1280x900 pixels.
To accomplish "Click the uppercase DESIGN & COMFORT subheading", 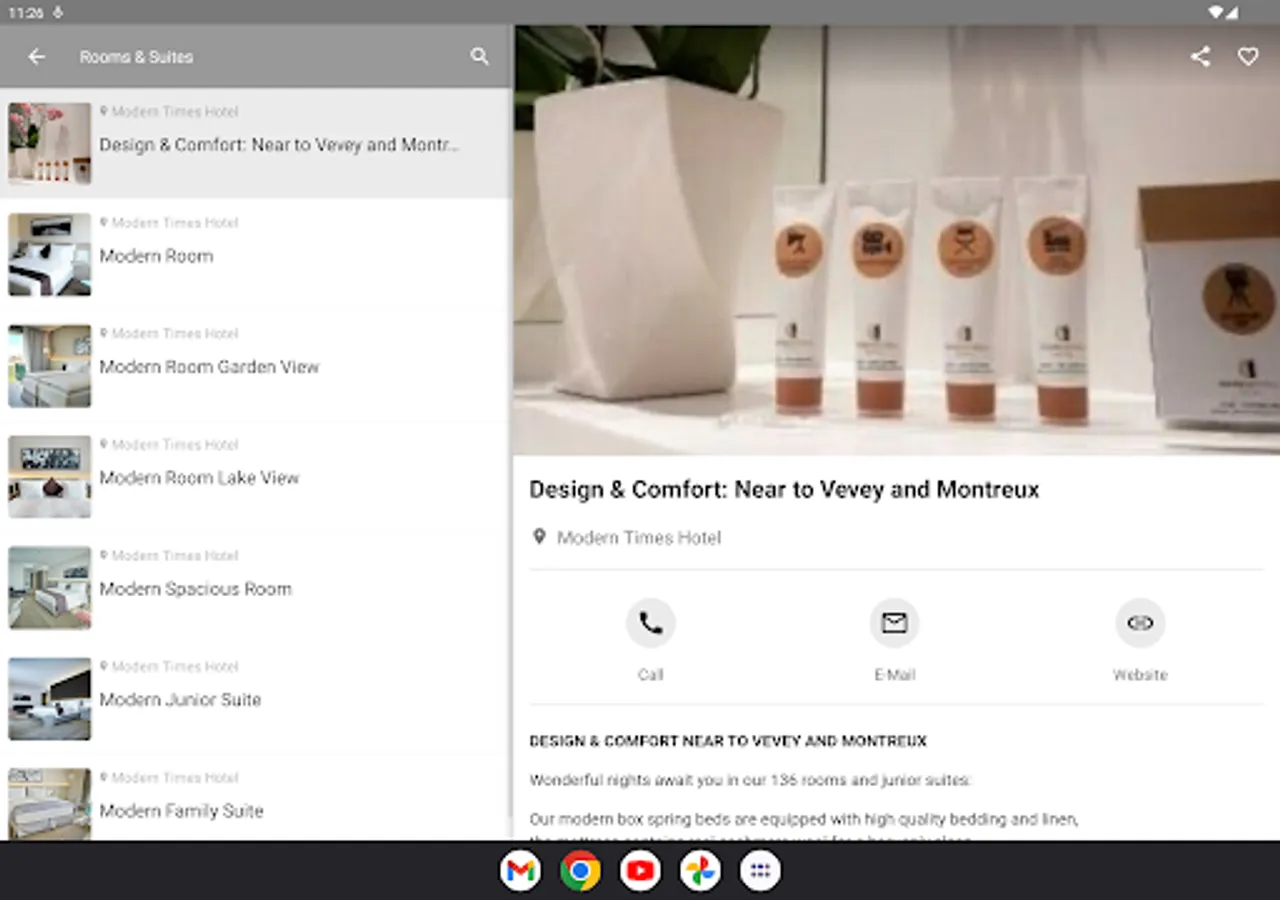I will [728, 741].
